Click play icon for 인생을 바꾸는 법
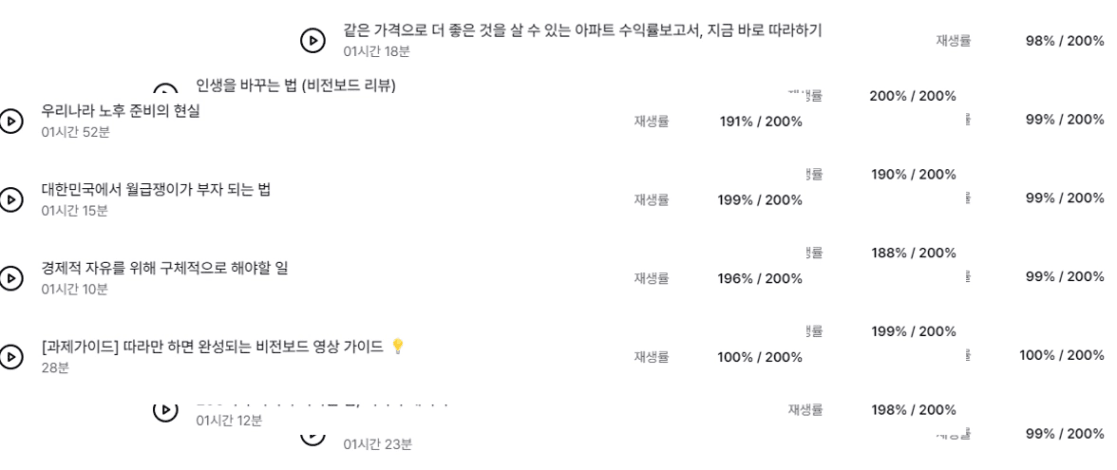The height and width of the screenshot is (470, 1117). [x=165, y=90]
